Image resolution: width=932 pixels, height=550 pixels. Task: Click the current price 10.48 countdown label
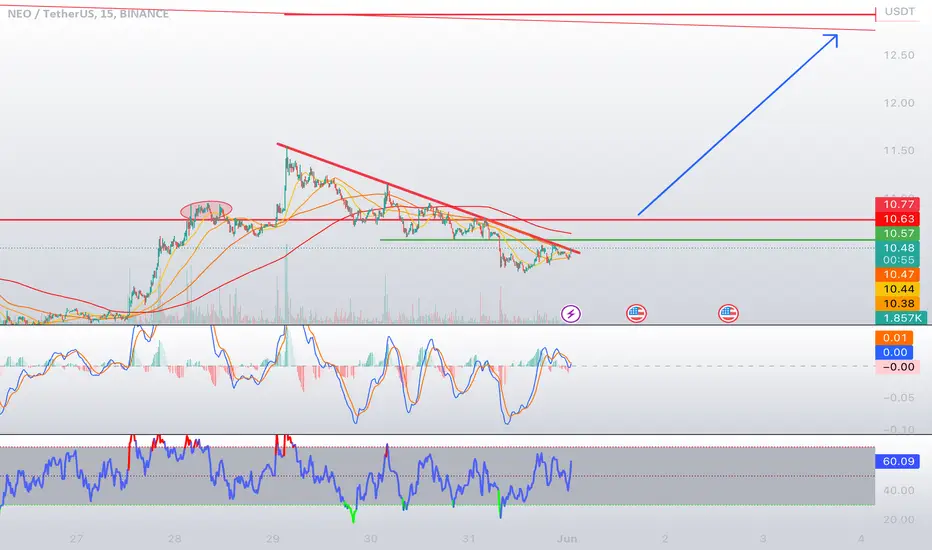[898, 254]
